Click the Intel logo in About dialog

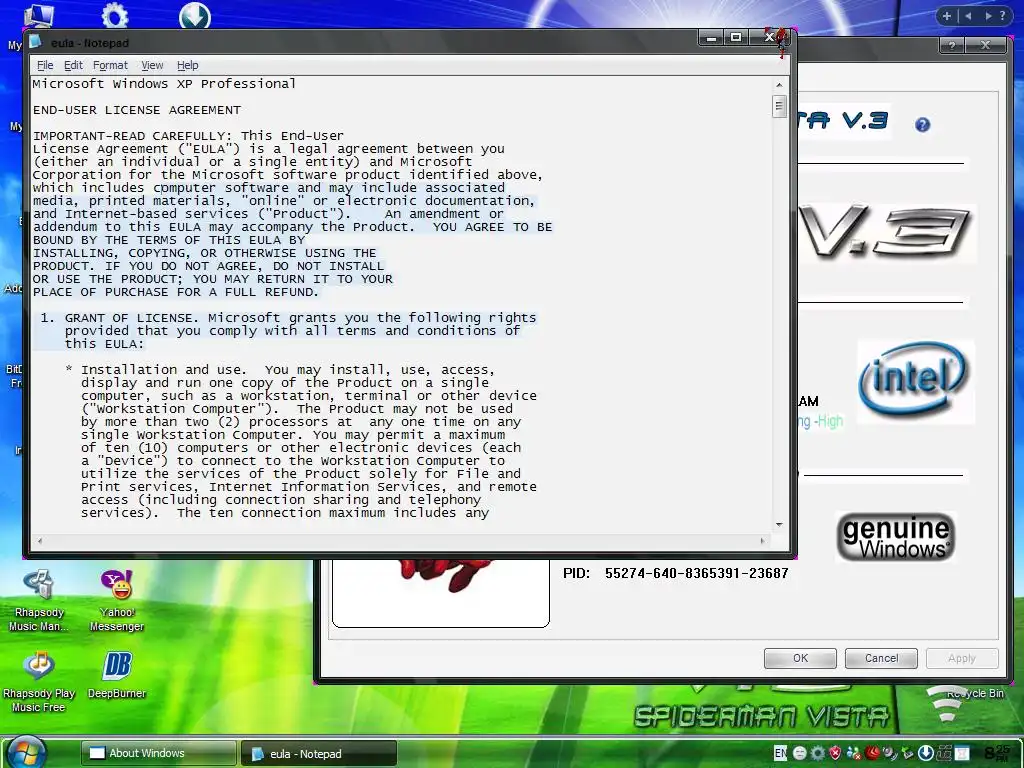coord(915,381)
